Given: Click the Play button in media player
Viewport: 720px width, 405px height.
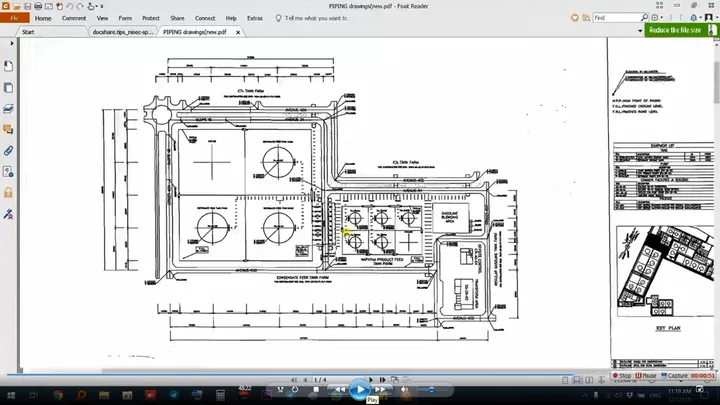Looking at the screenshot, I should (360, 389).
